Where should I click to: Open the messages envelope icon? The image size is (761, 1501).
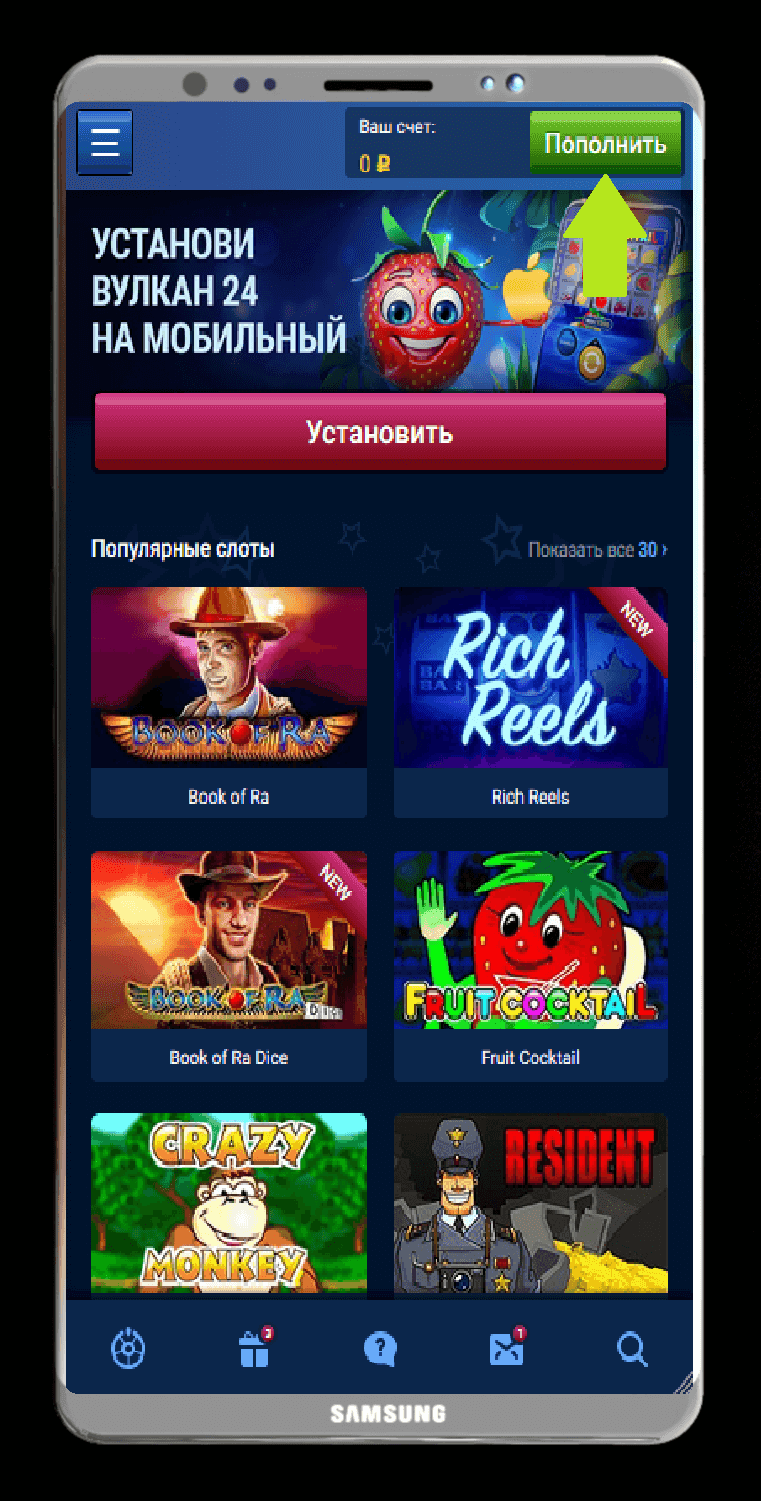point(506,1349)
